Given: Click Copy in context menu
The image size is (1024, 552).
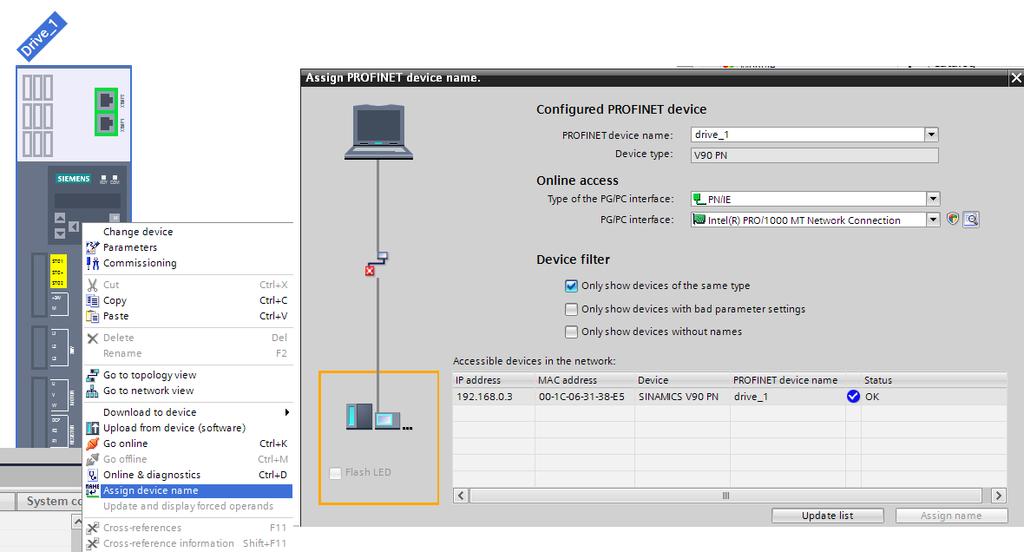Looking at the screenshot, I should tap(188, 300).
